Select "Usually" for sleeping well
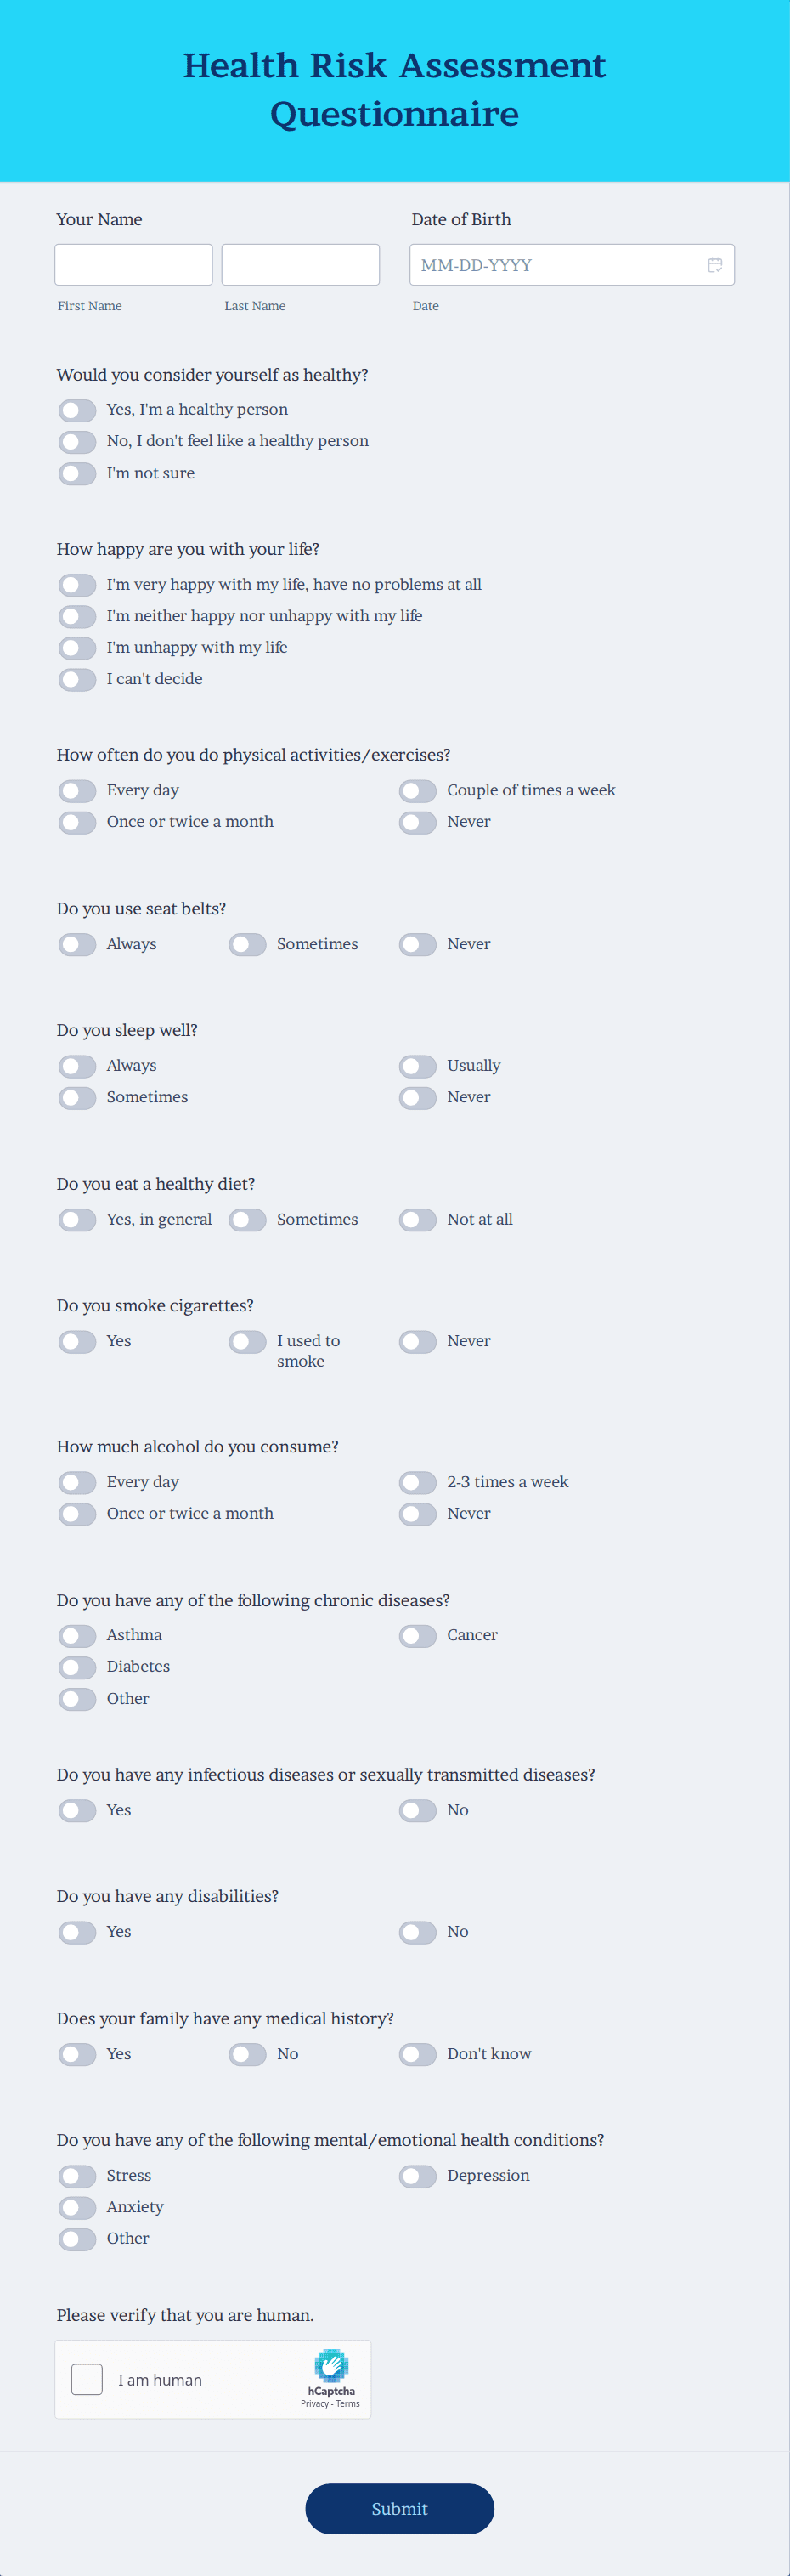The height and width of the screenshot is (2576, 790). (x=417, y=1066)
